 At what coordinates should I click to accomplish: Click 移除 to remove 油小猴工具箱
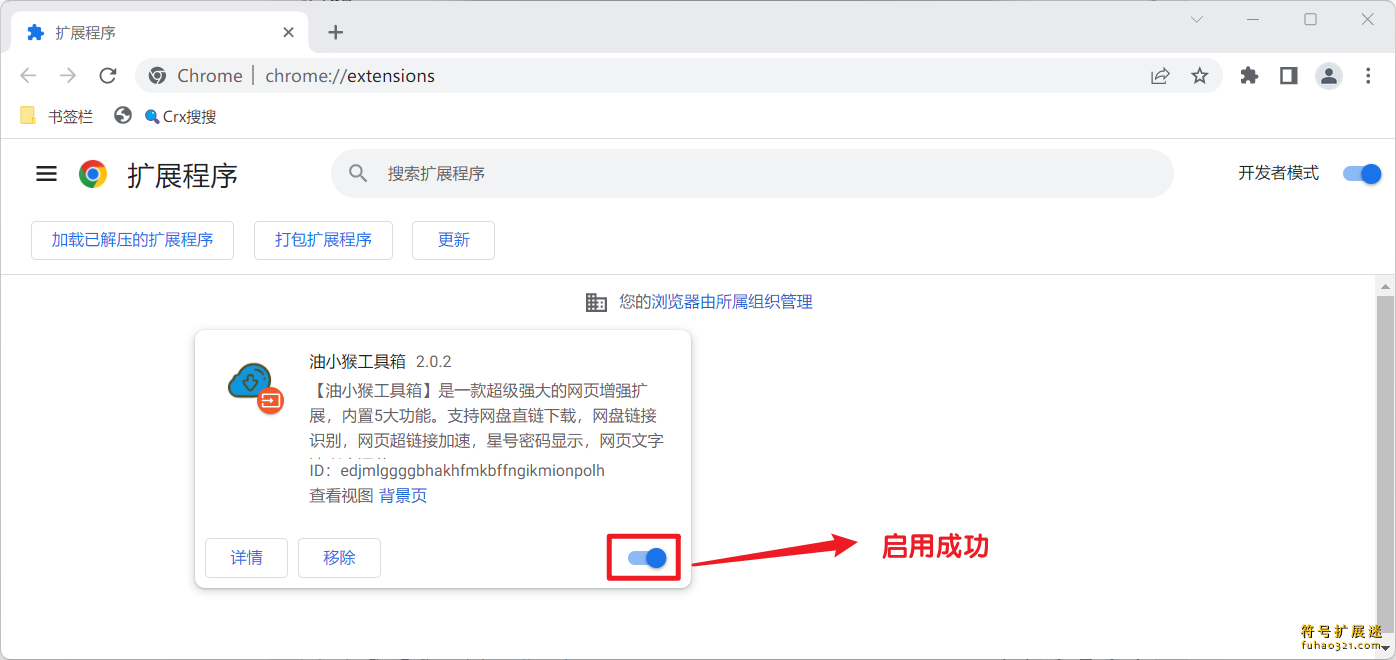point(339,558)
